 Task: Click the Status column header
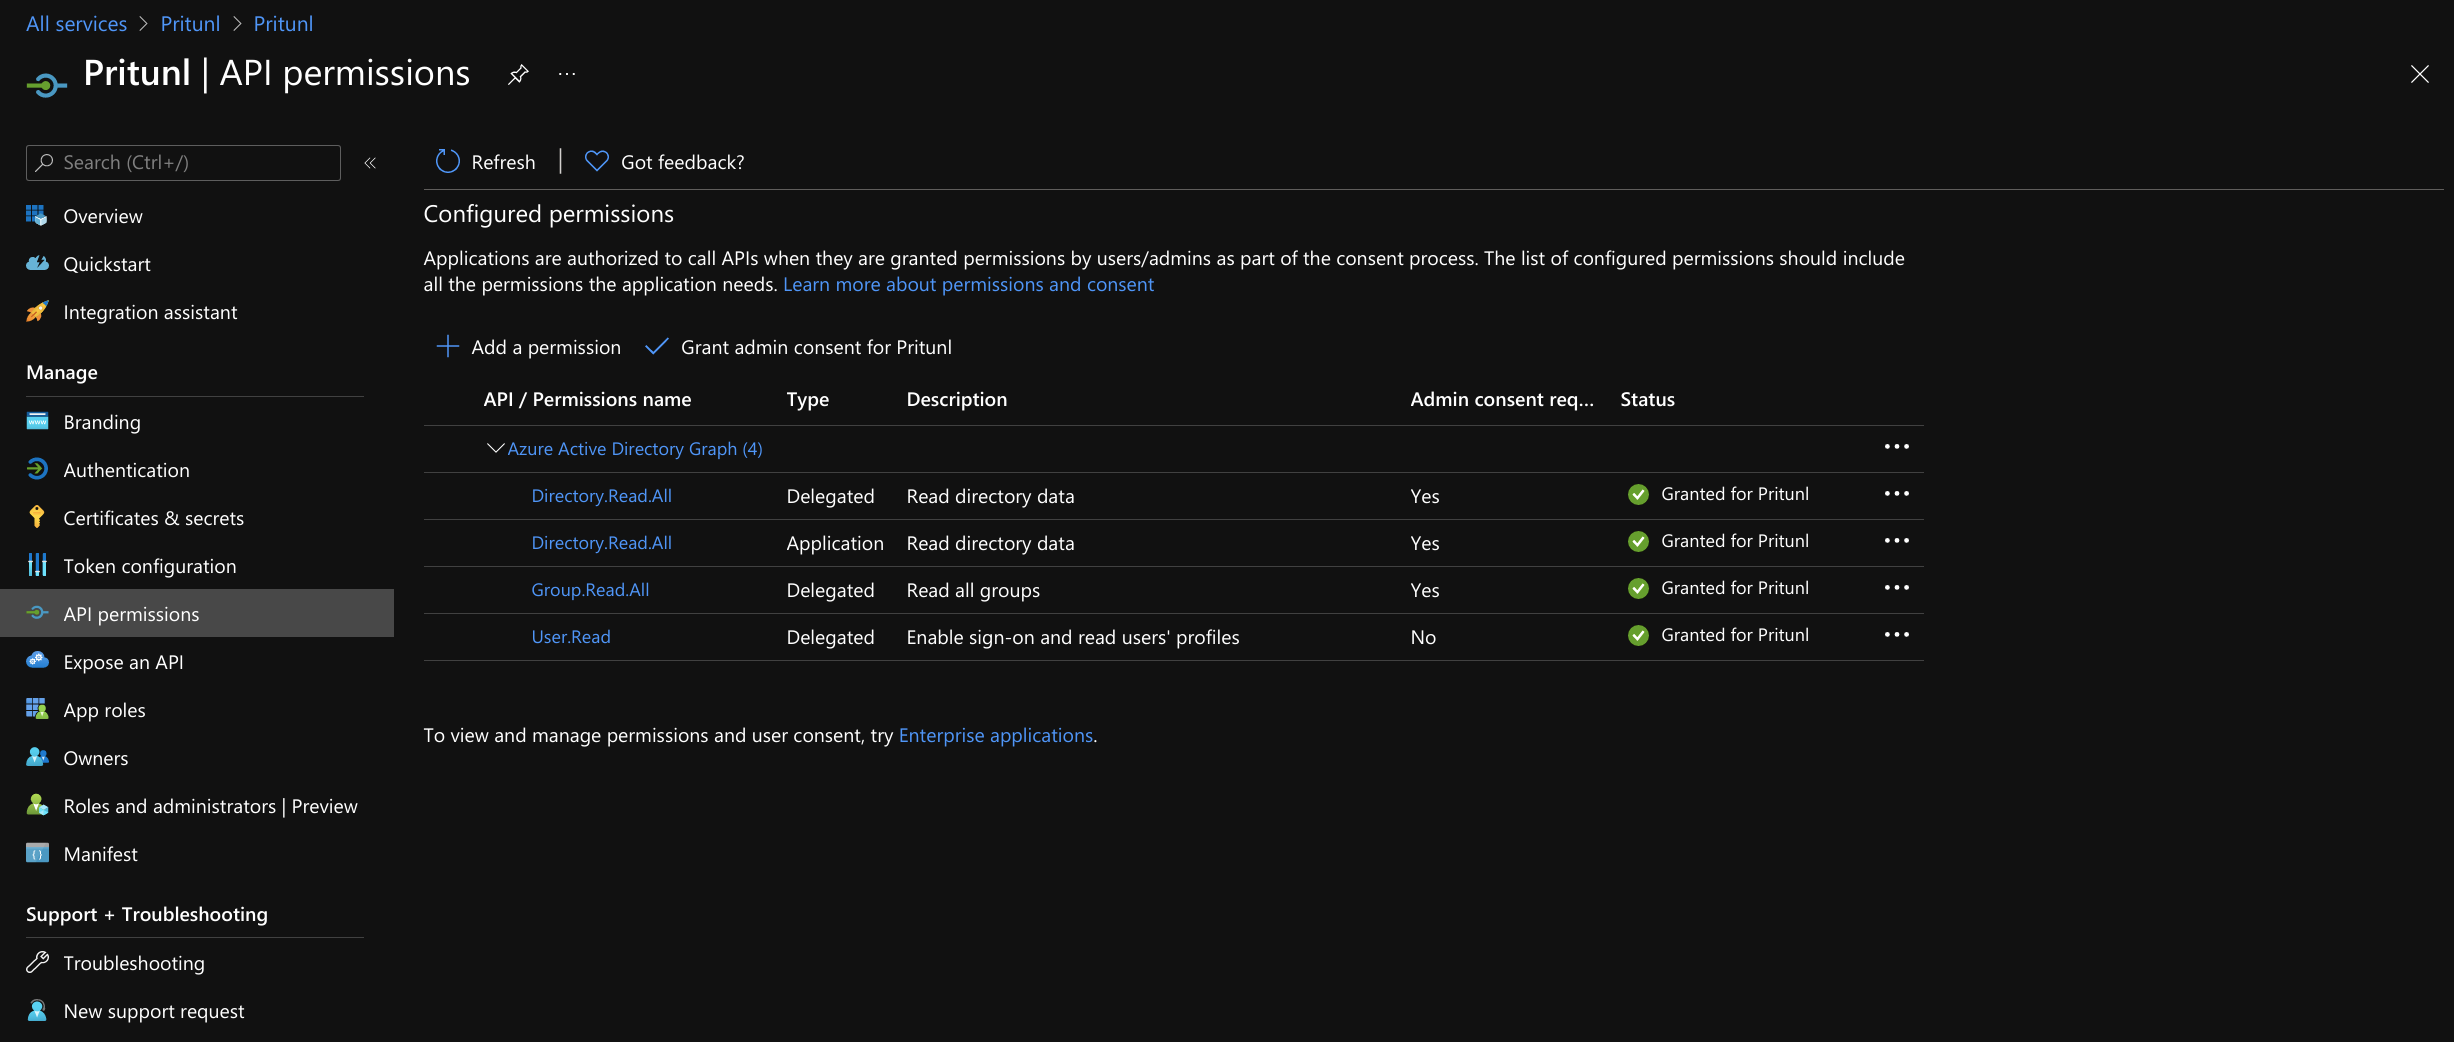click(1647, 399)
